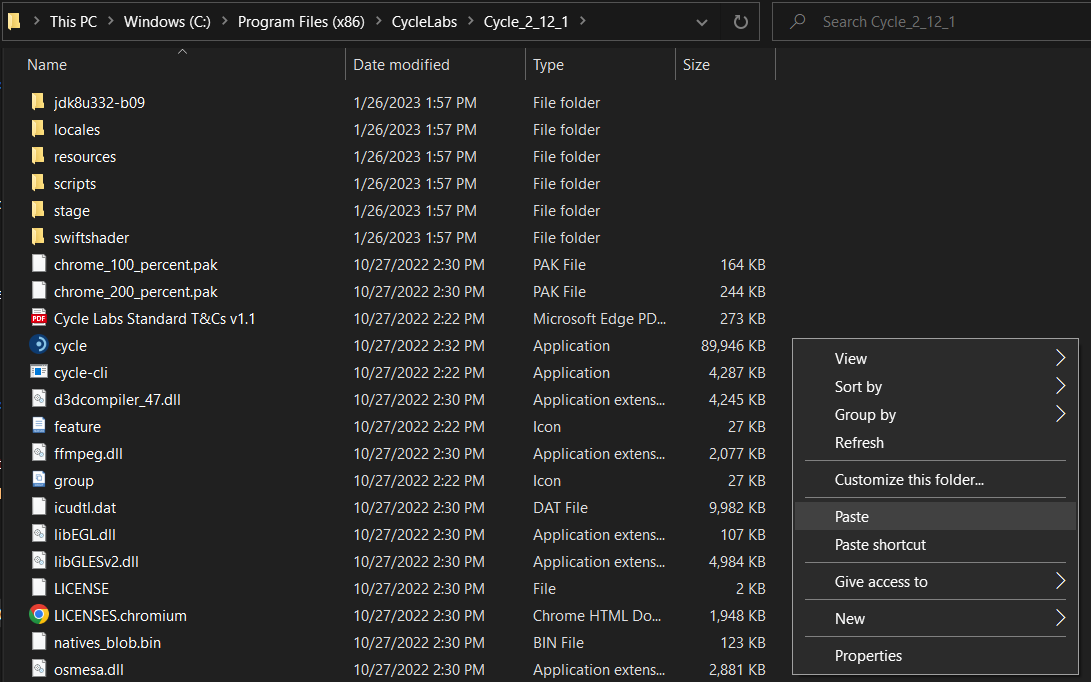The image size is (1091, 682).
Task: Click the BIN File type cell
Action: (558, 643)
